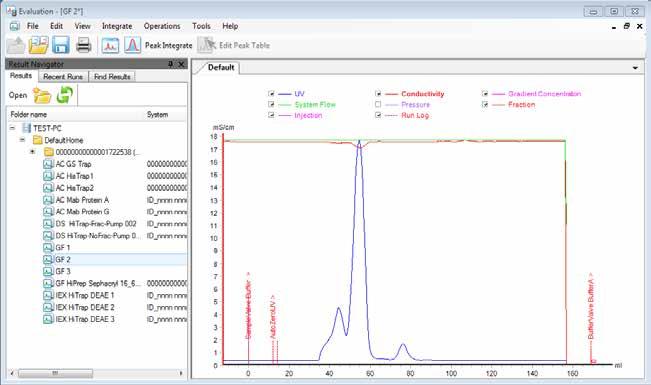
Task: Open the Help menu
Action: click(x=230, y=26)
